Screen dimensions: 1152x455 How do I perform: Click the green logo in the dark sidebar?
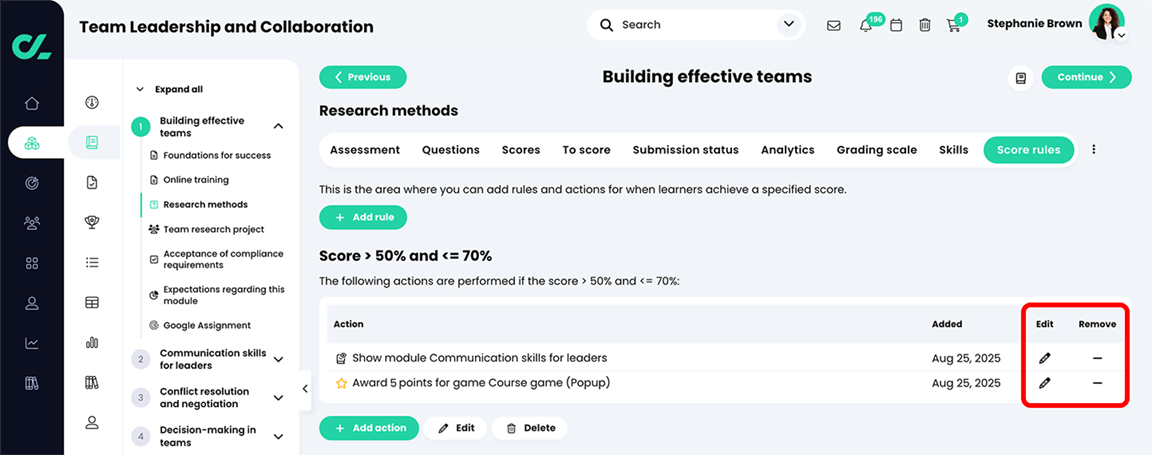pyautogui.click(x=32, y=46)
